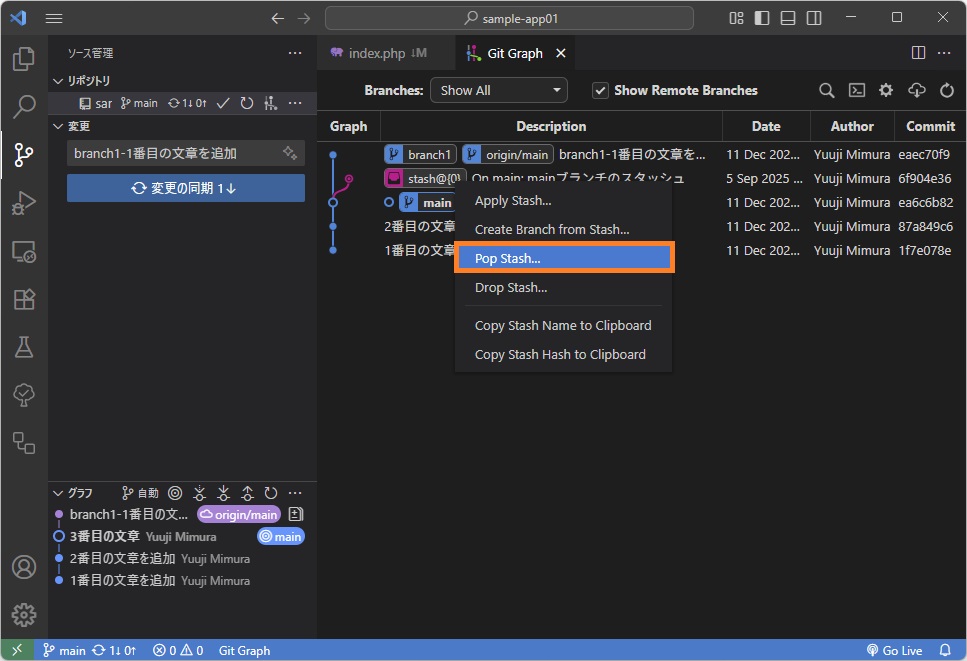Open the hamburger application menu
The height and width of the screenshot is (661, 967).
click(x=54, y=18)
